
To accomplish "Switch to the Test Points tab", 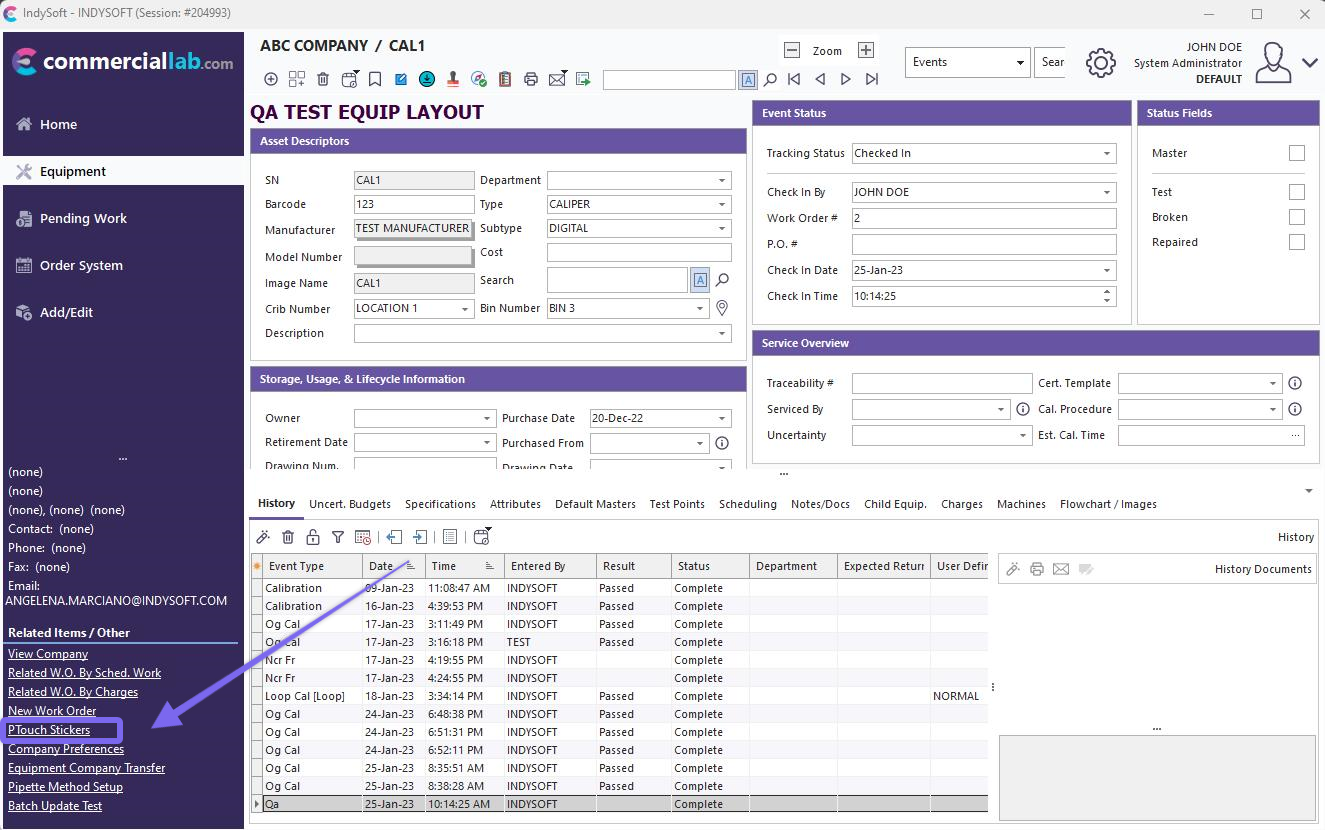I will [676, 504].
